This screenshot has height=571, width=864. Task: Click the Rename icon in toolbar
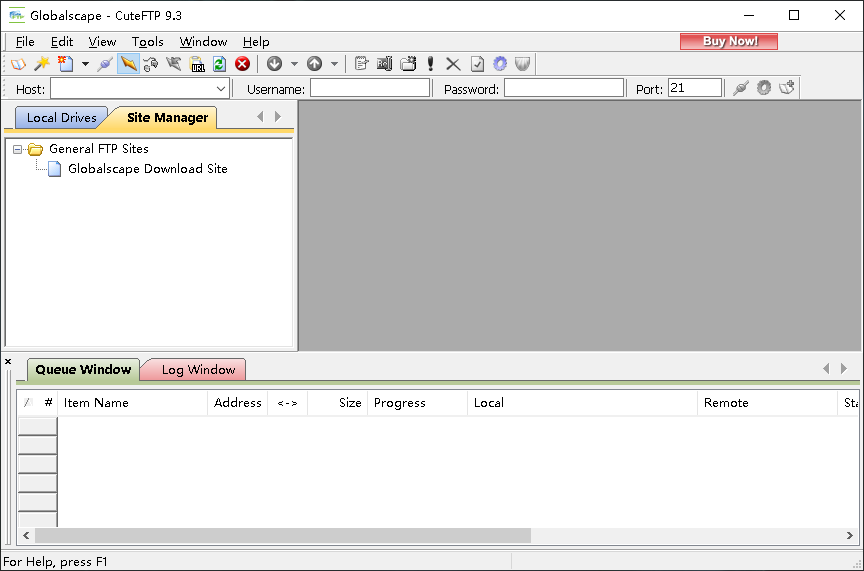385,64
